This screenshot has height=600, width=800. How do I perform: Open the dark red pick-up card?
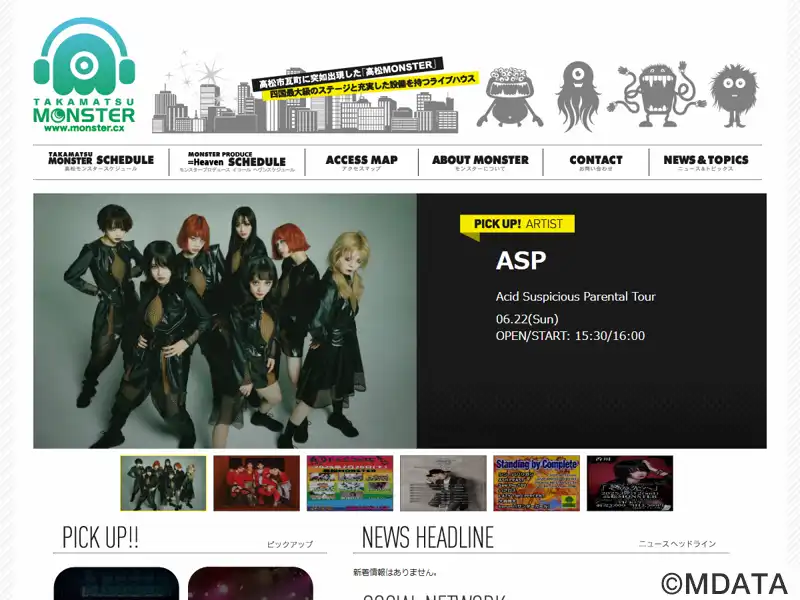(251, 583)
